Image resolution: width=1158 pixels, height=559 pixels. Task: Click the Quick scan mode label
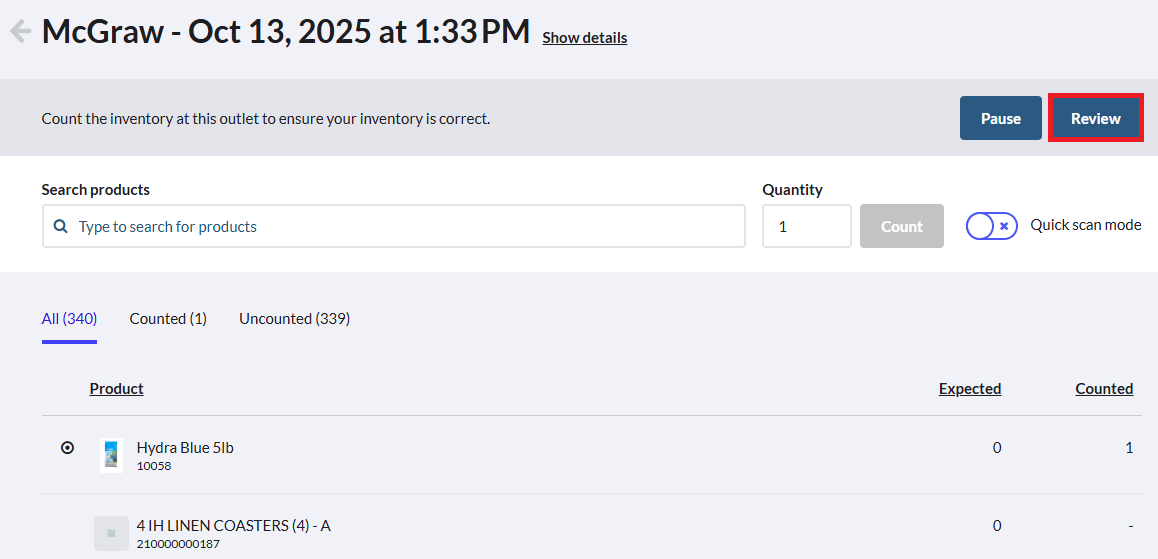[x=1086, y=225]
